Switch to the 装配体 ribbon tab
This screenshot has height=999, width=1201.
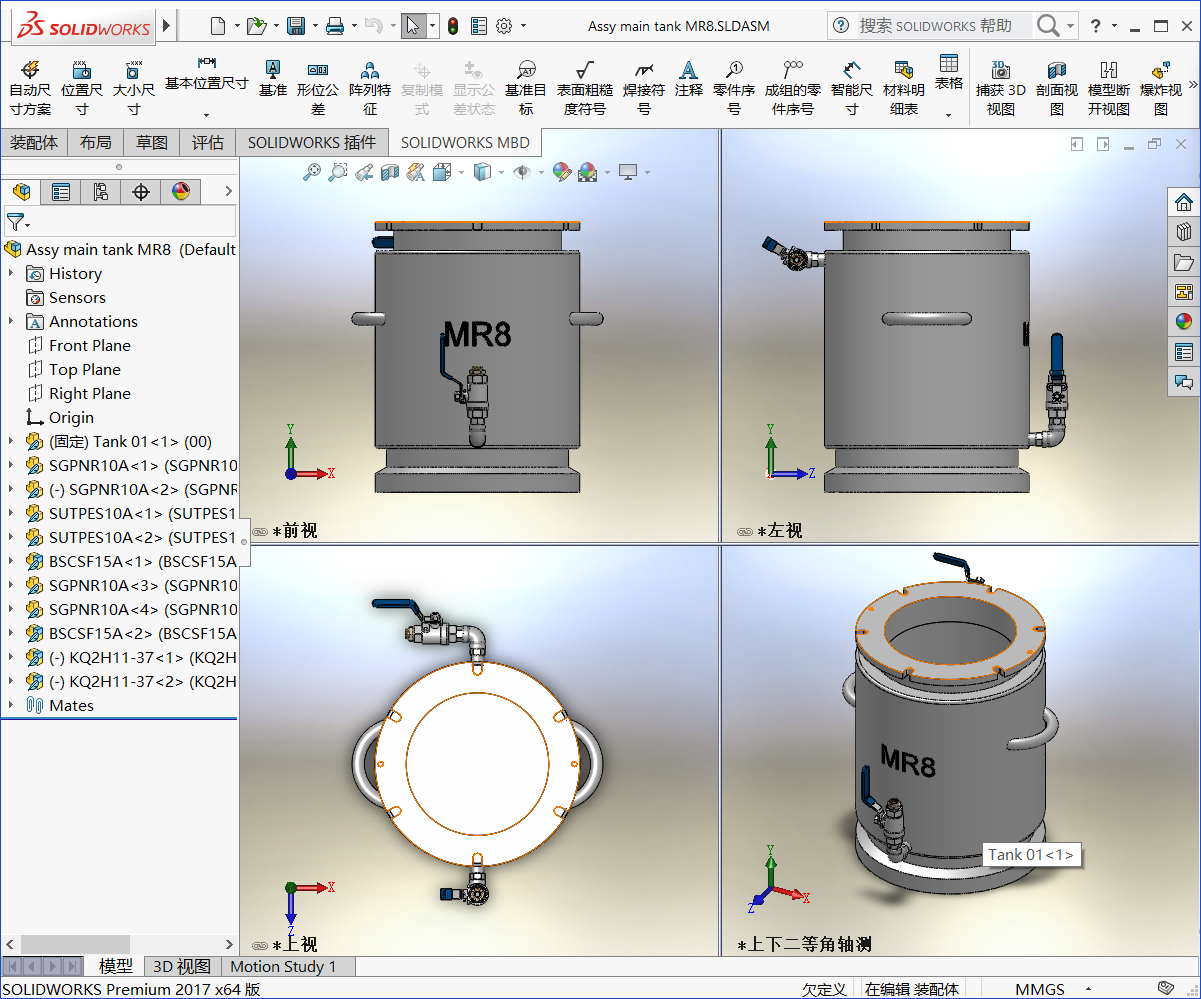pyautogui.click(x=34, y=143)
